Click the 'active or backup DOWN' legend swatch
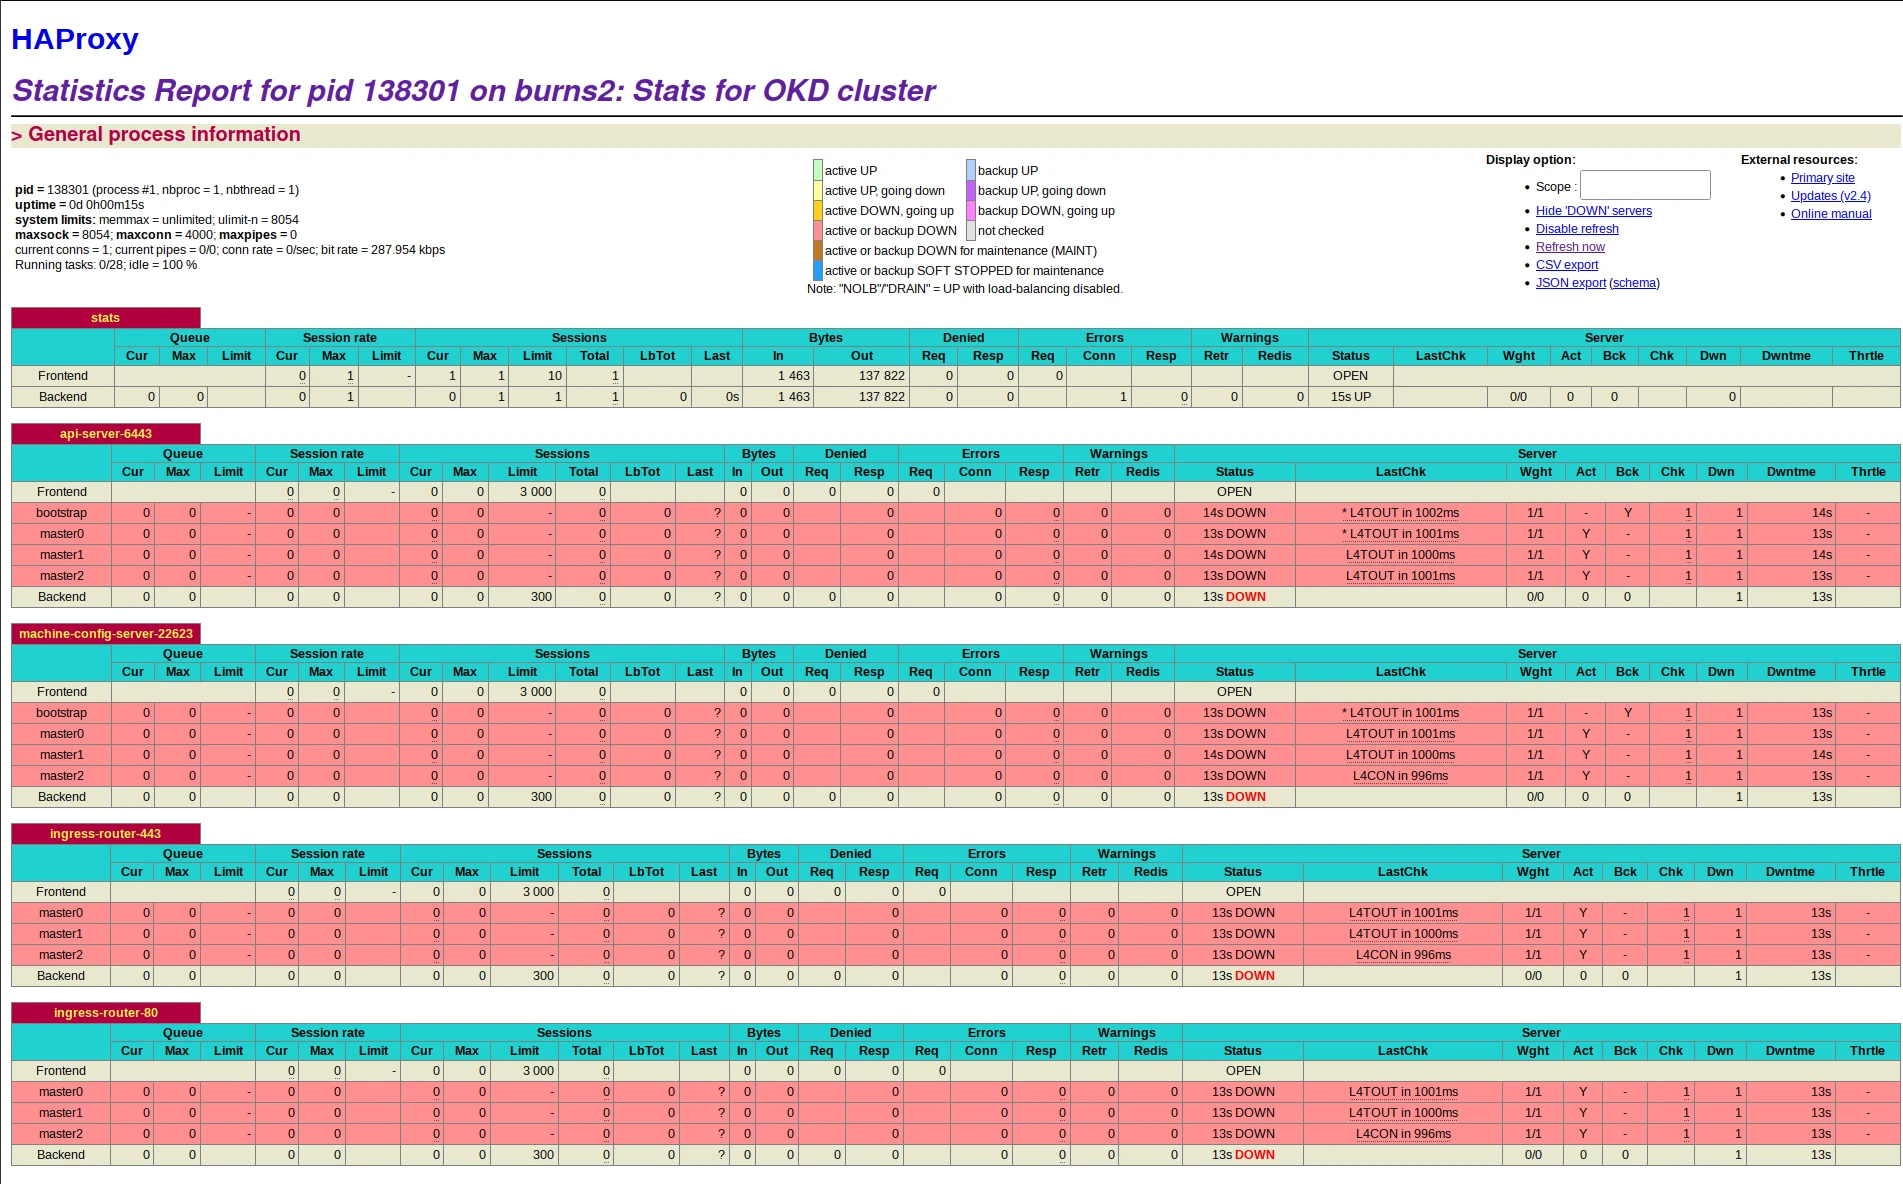This screenshot has width=1903, height=1184. (x=818, y=231)
